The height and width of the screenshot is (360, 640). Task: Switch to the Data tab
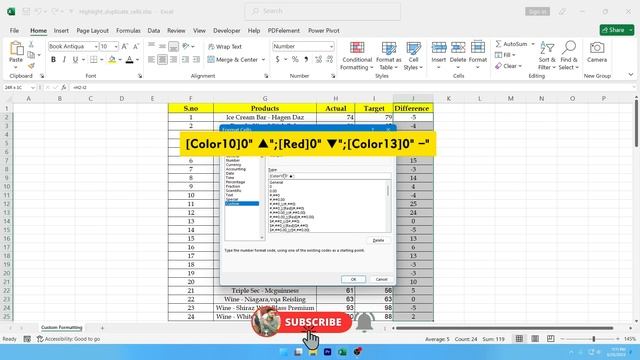pyautogui.click(x=153, y=31)
